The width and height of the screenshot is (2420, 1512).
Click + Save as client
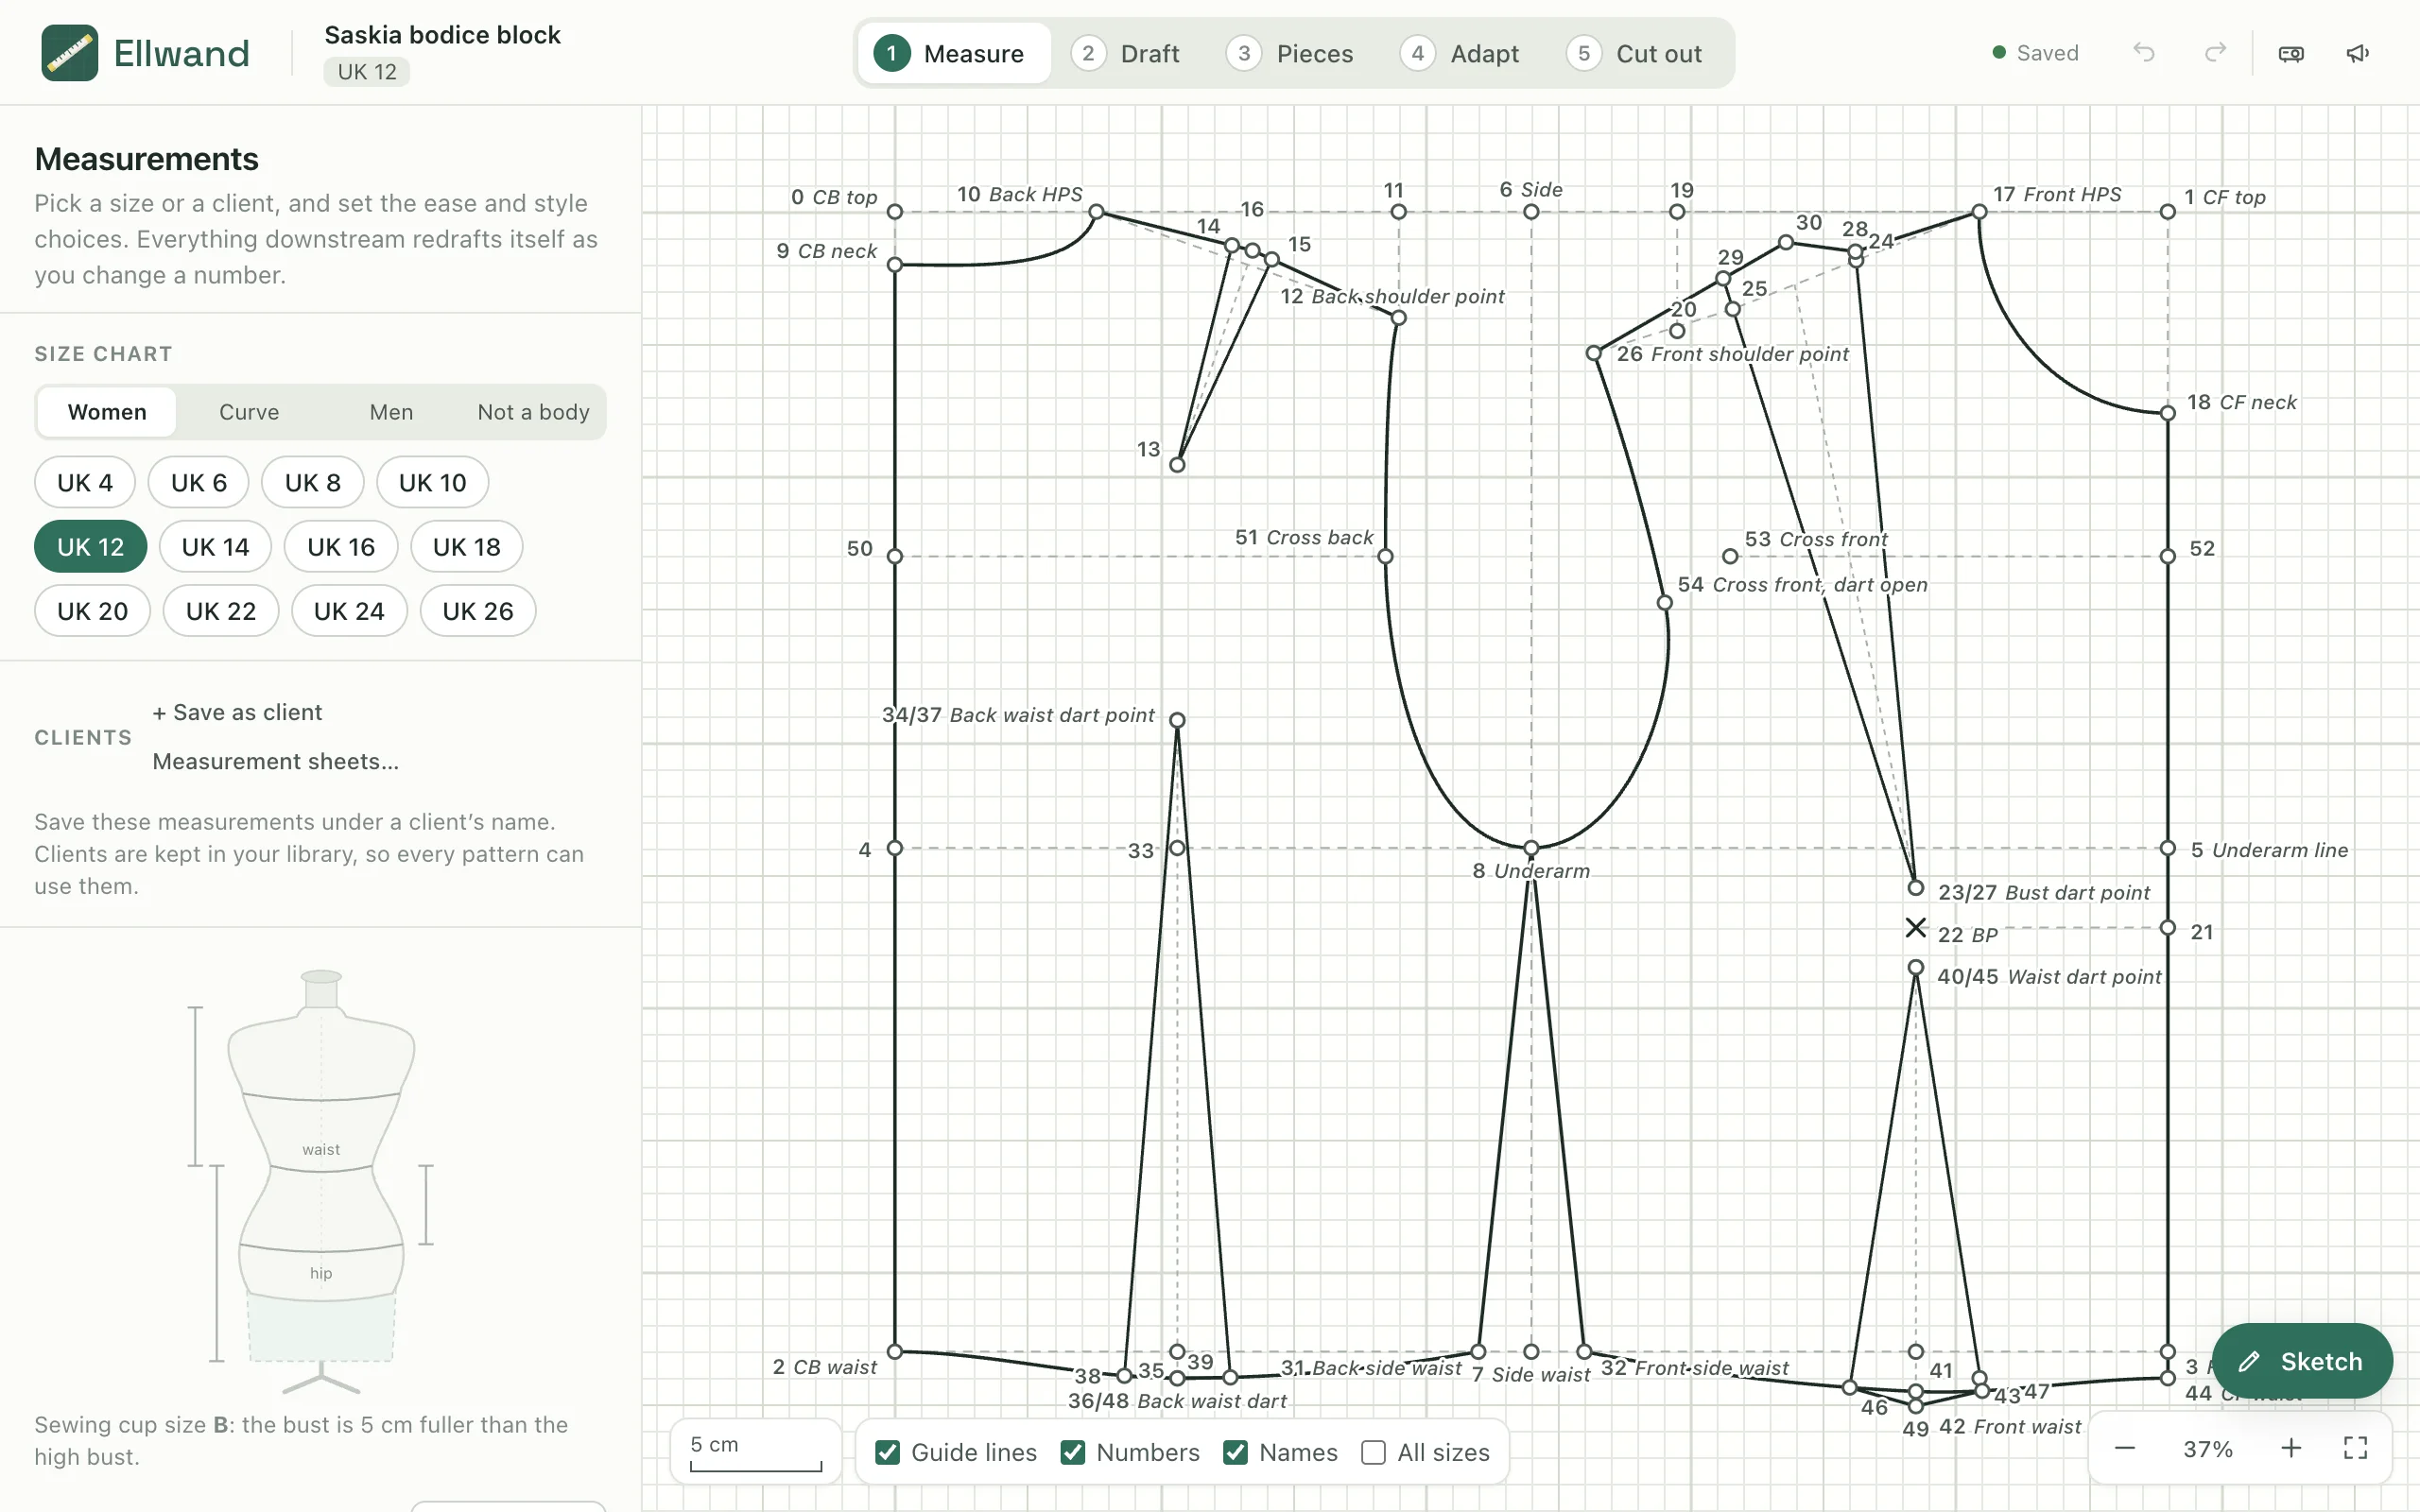coord(237,712)
